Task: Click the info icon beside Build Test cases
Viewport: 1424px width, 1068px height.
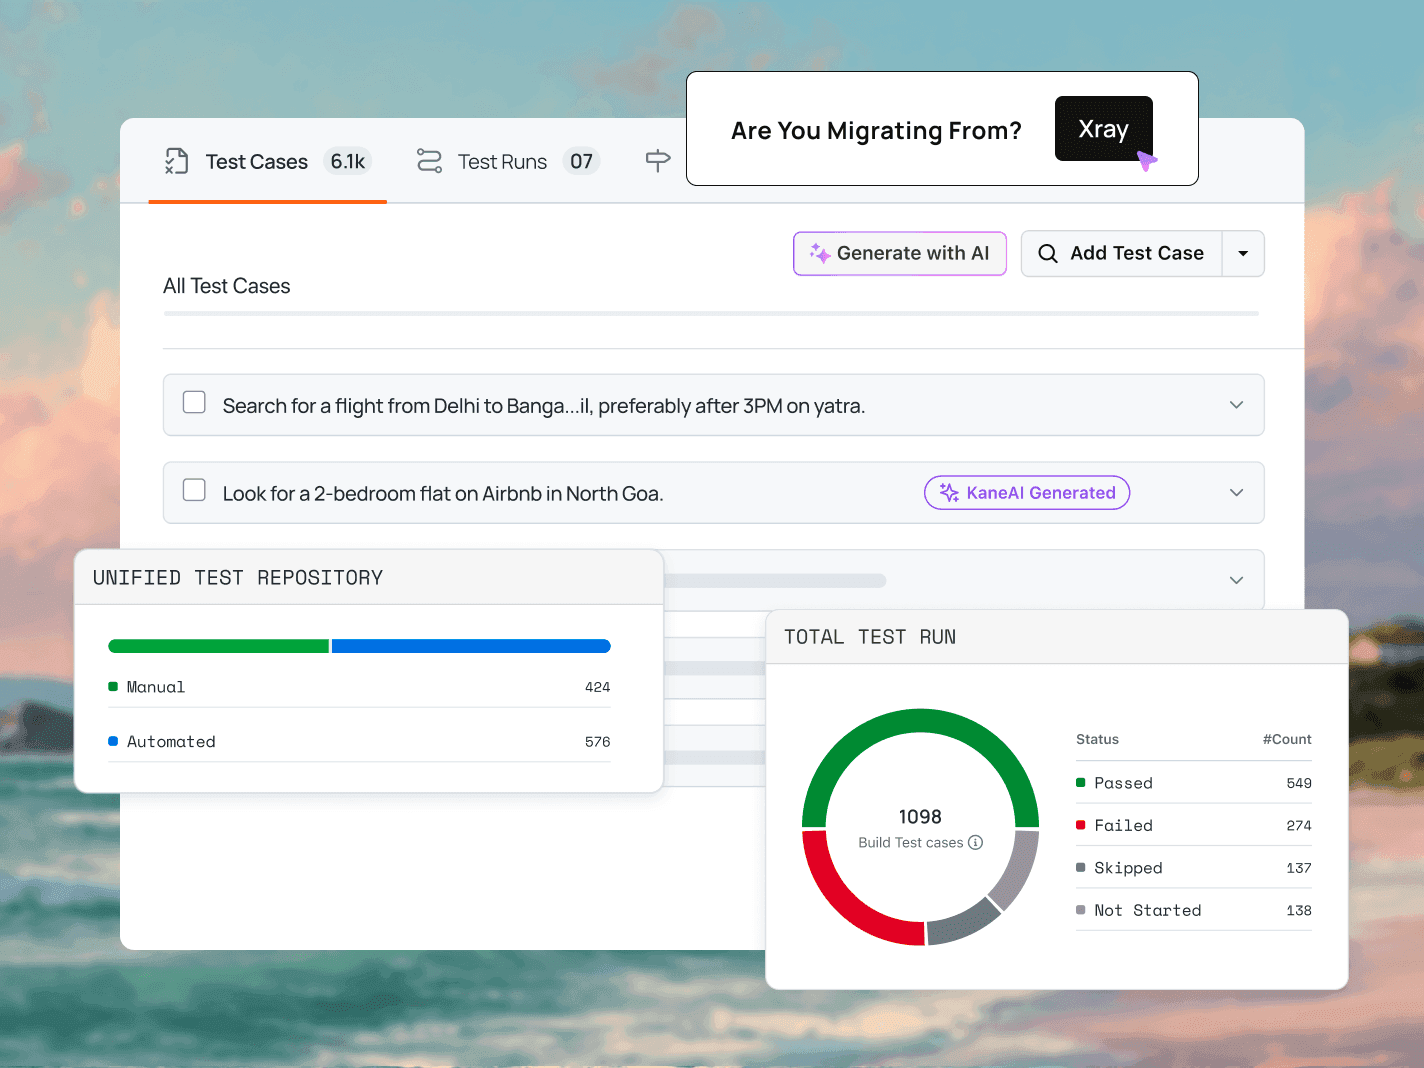Action: (976, 843)
